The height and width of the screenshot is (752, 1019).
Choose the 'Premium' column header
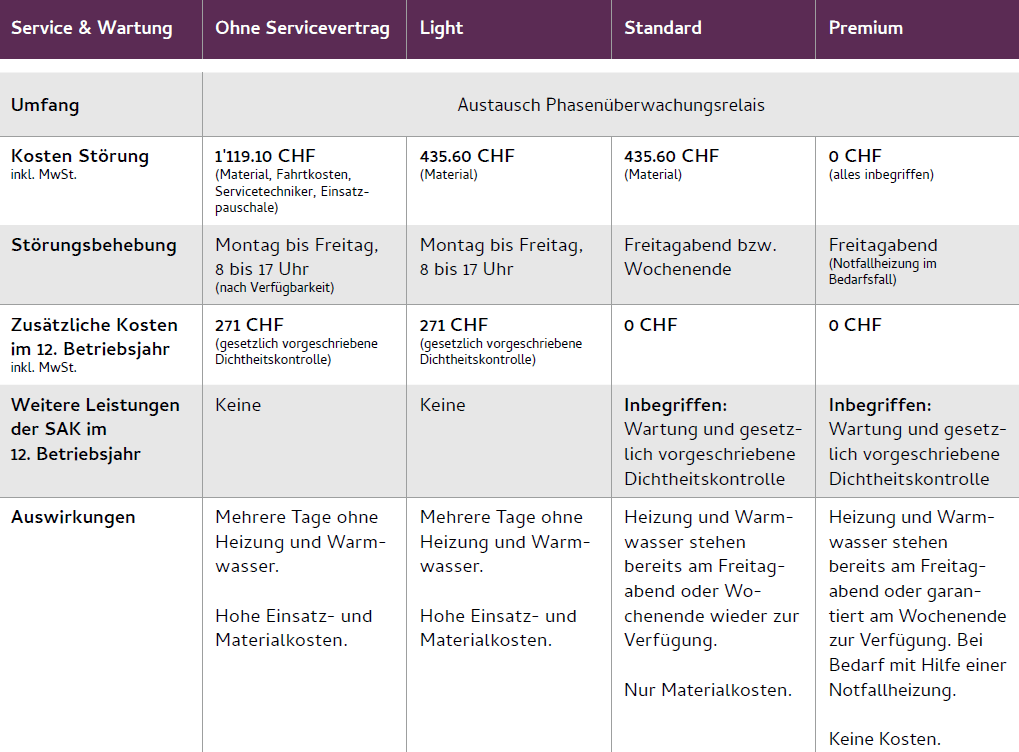(x=865, y=28)
